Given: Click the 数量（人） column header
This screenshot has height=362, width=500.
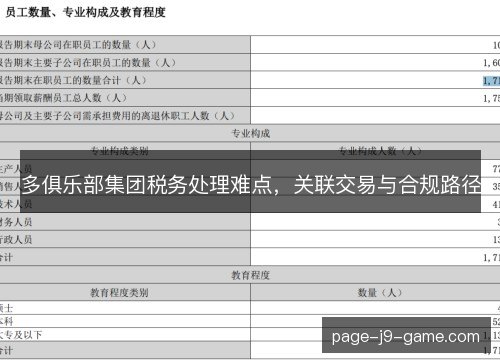Looking at the screenshot, I should (x=380, y=293).
